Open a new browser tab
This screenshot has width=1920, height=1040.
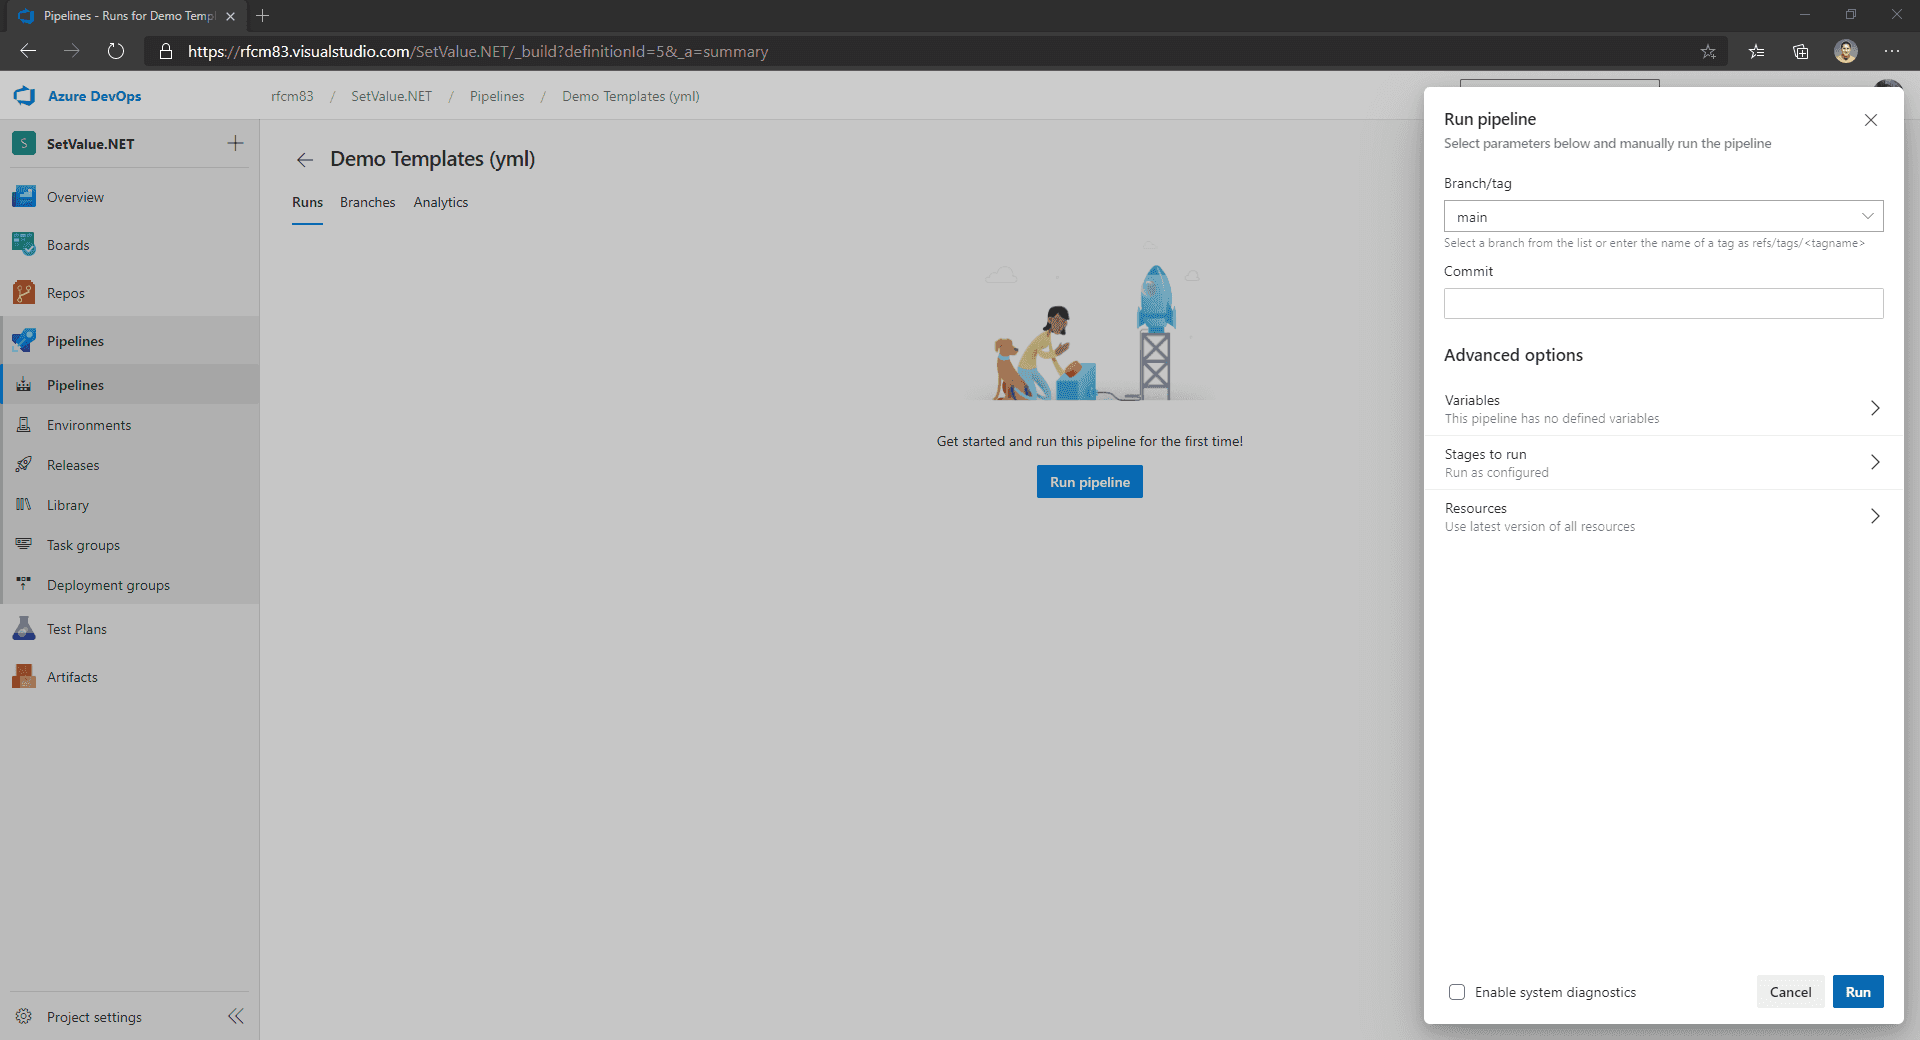click(262, 16)
